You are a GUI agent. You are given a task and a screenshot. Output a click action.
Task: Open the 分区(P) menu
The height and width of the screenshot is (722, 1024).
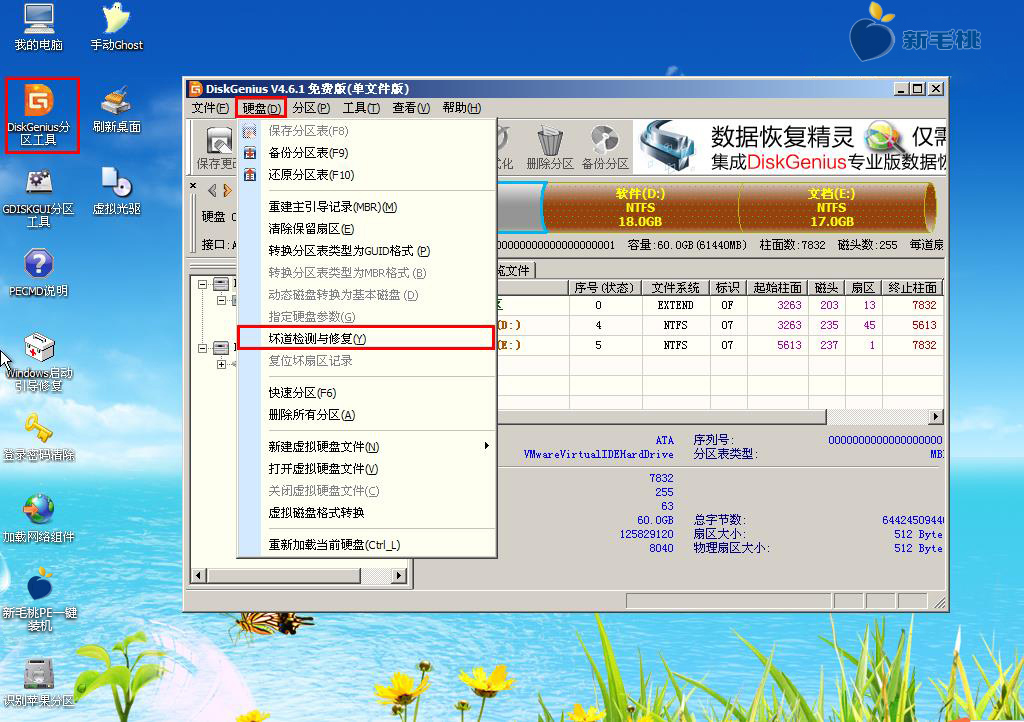311,108
